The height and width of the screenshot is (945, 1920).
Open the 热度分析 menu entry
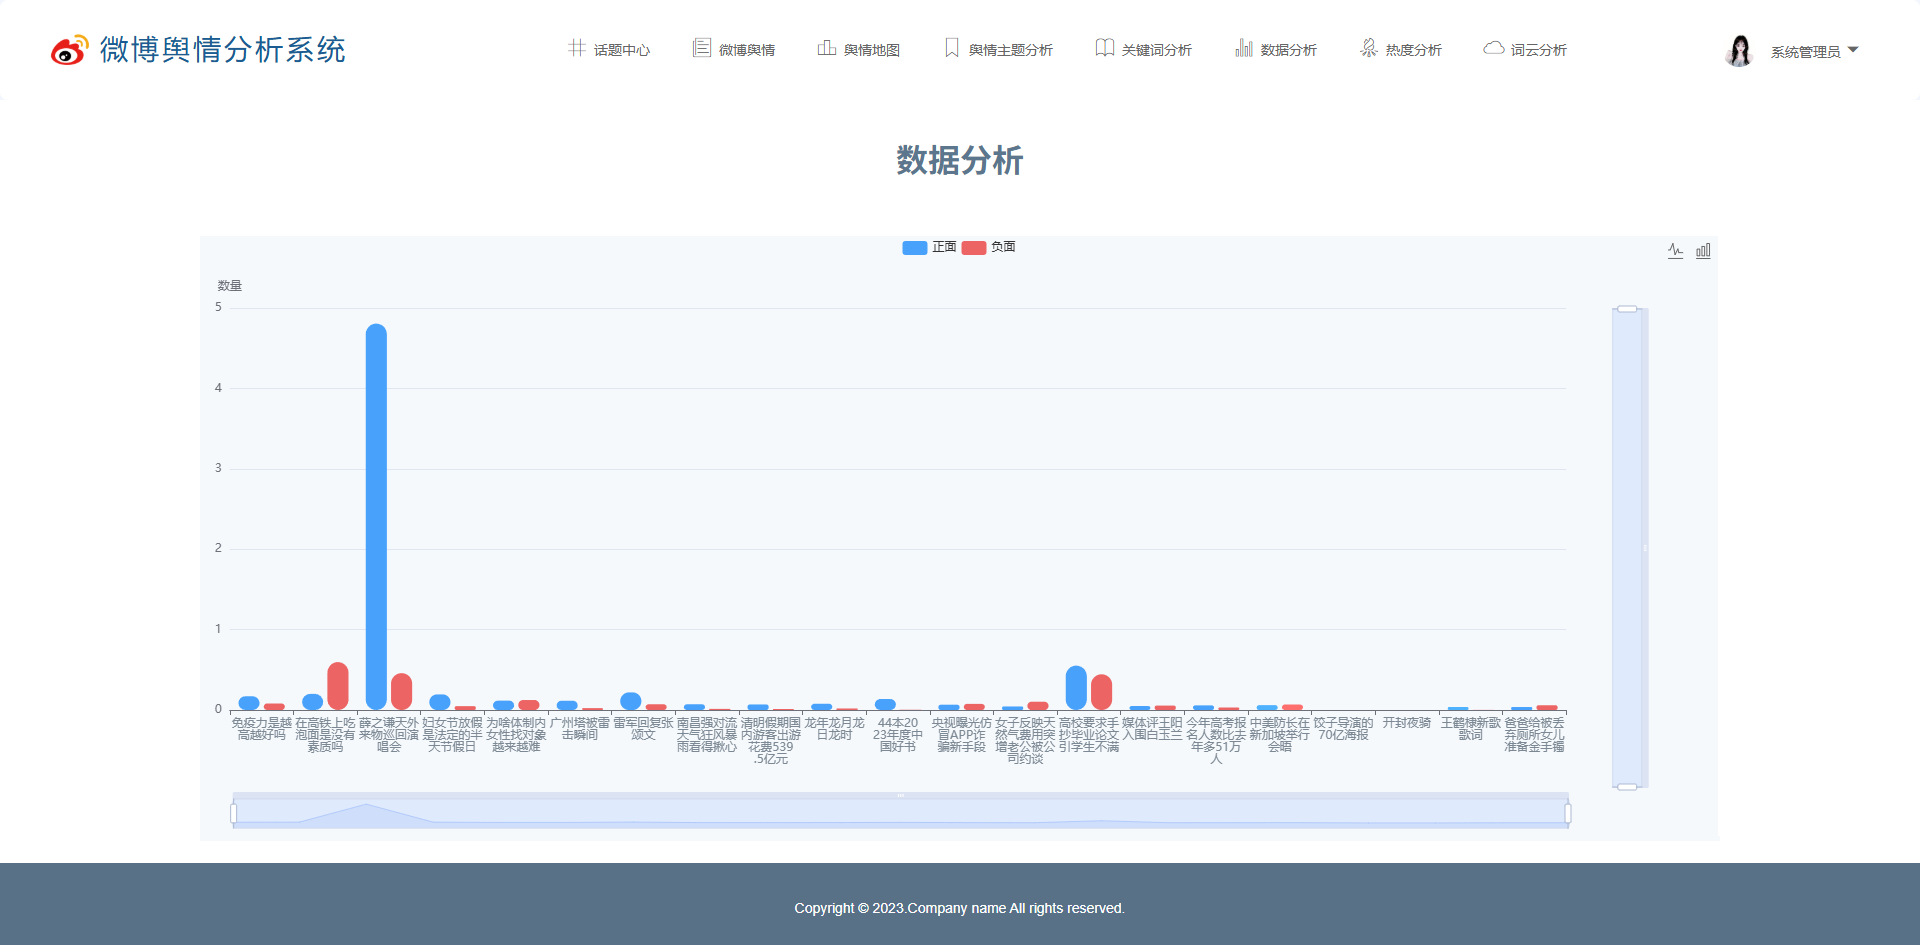(1414, 50)
